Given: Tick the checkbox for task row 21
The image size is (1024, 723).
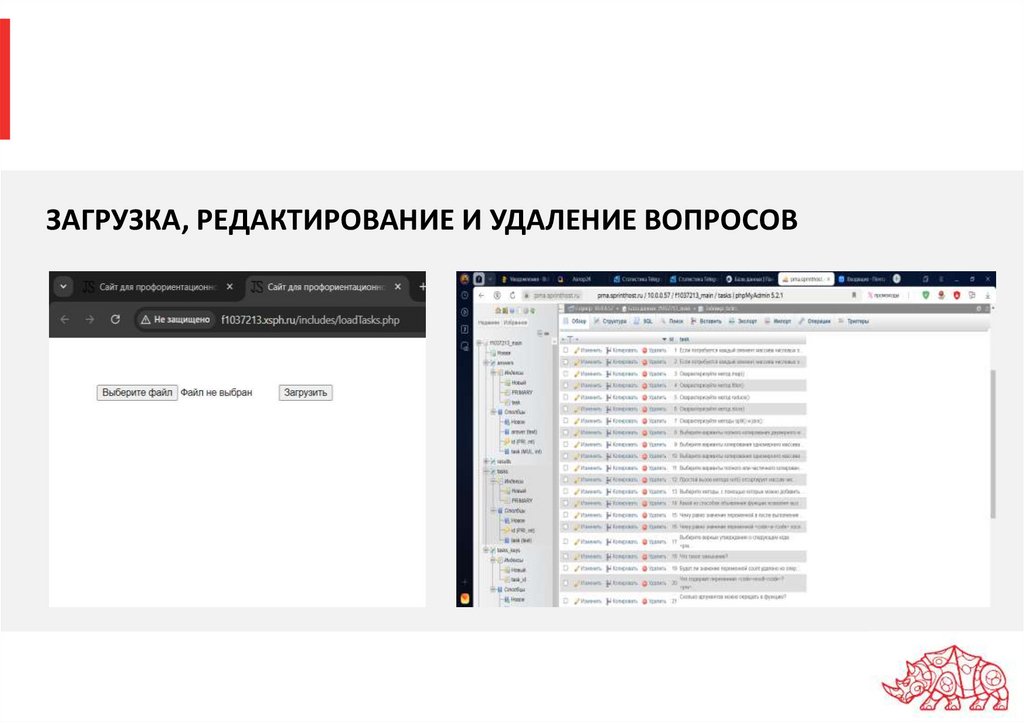Looking at the screenshot, I should (566, 601).
